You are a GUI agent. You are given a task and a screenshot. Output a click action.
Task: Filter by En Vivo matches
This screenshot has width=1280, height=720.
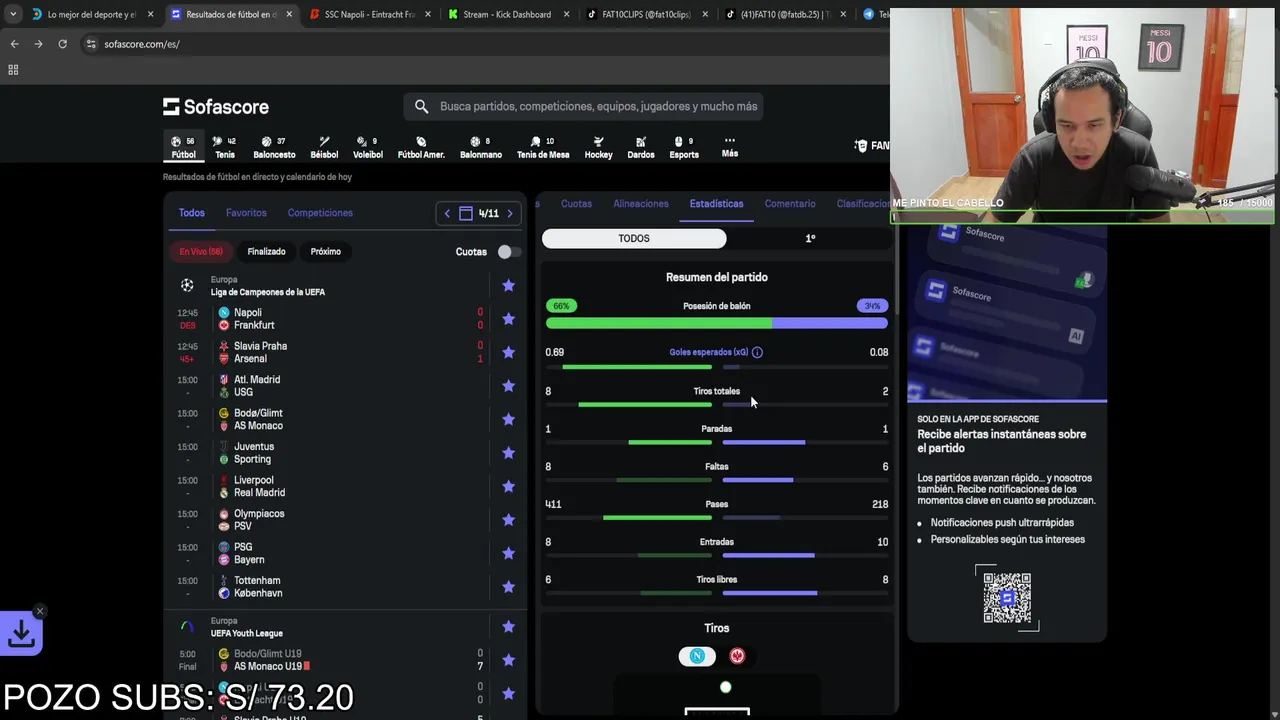coord(201,252)
